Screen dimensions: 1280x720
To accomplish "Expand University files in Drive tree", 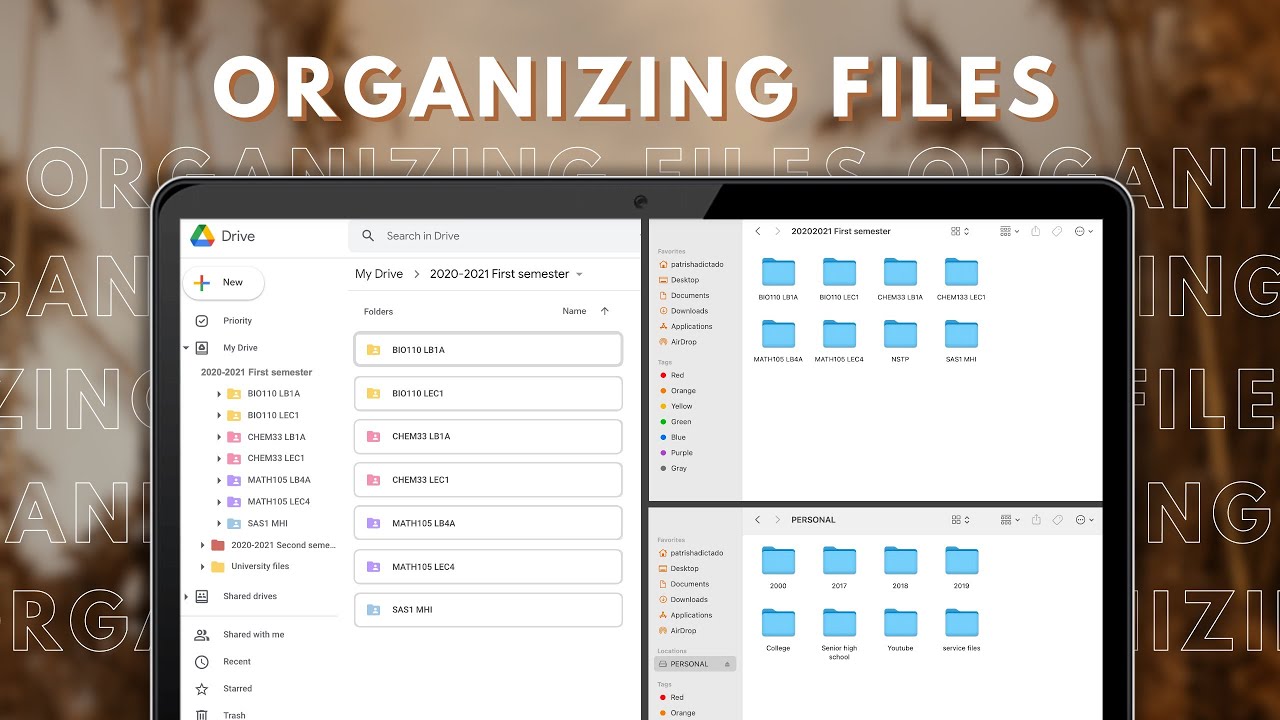I will (x=203, y=567).
